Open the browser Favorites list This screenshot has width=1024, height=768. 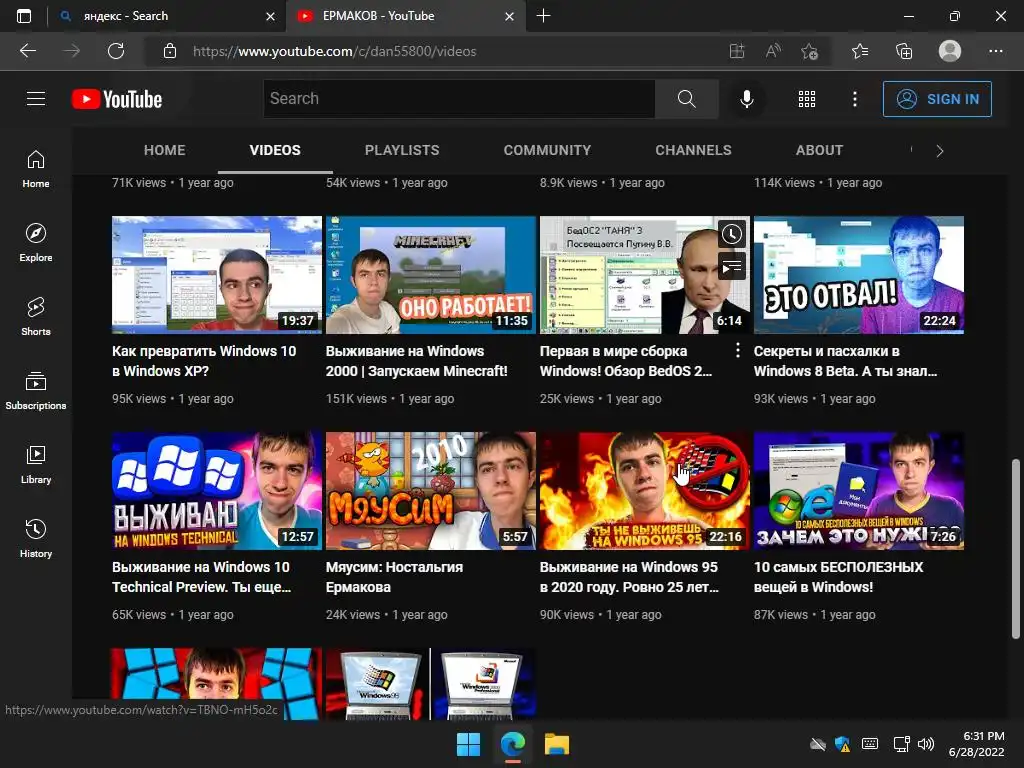click(860, 51)
